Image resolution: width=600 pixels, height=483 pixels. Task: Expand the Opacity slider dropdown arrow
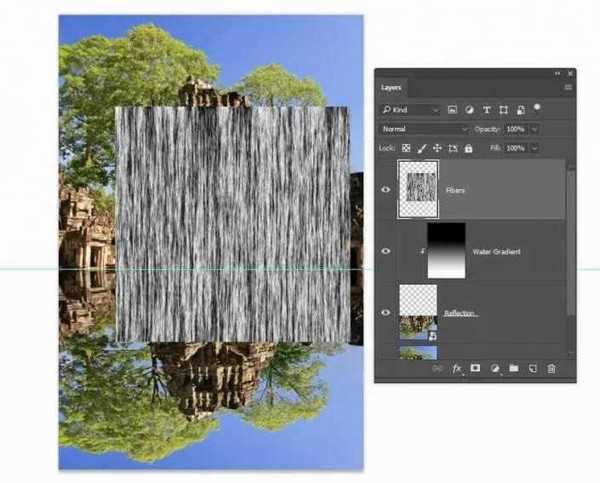pos(535,129)
